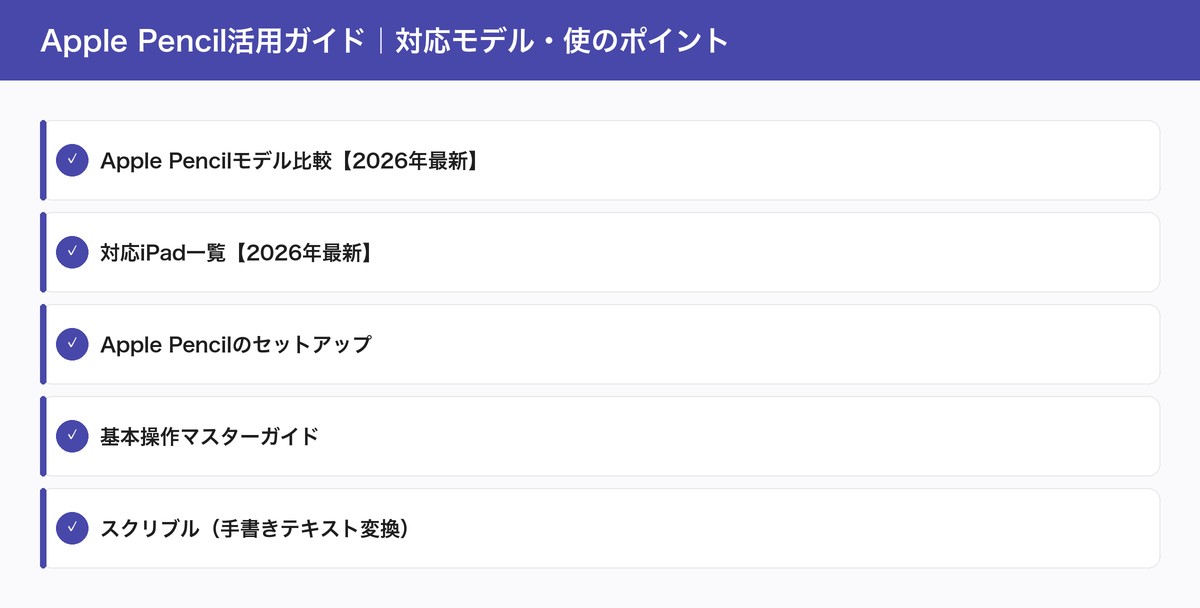The image size is (1200, 608).
Task: Select the スクリブル（手書きテキスト変換） title
Action: (254, 528)
